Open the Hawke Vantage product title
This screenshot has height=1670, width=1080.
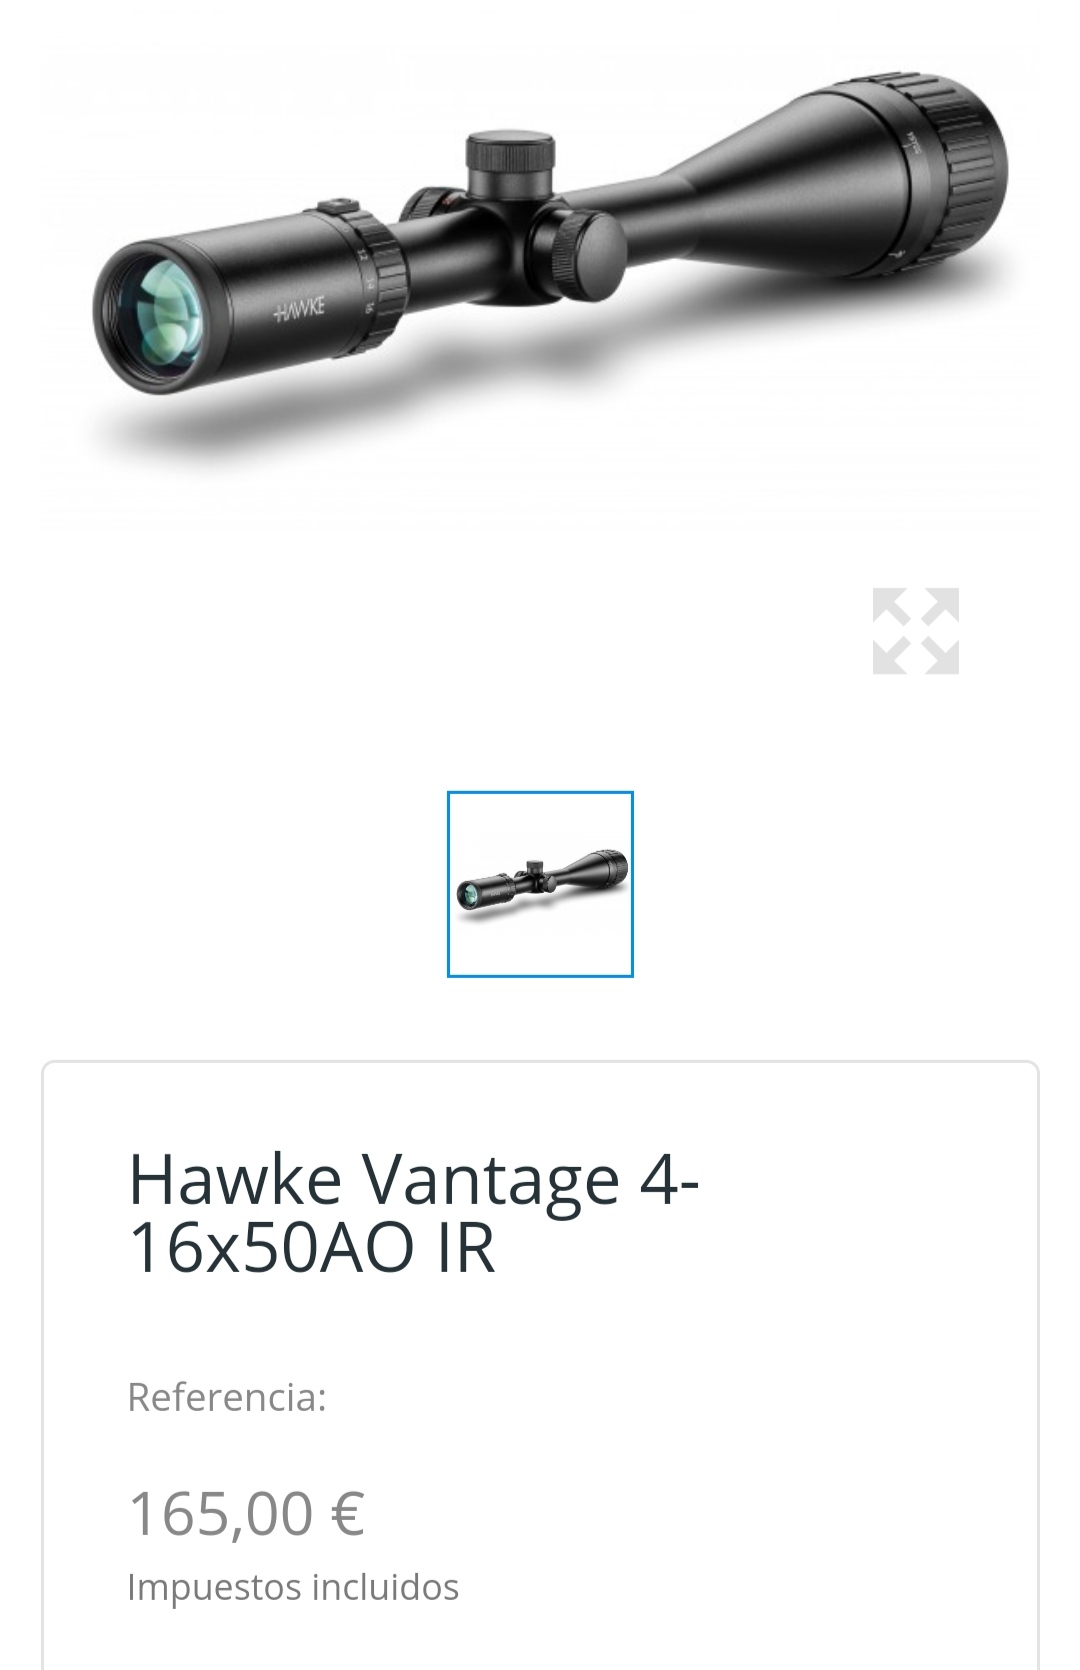pyautogui.click(x=413, y=1212)
